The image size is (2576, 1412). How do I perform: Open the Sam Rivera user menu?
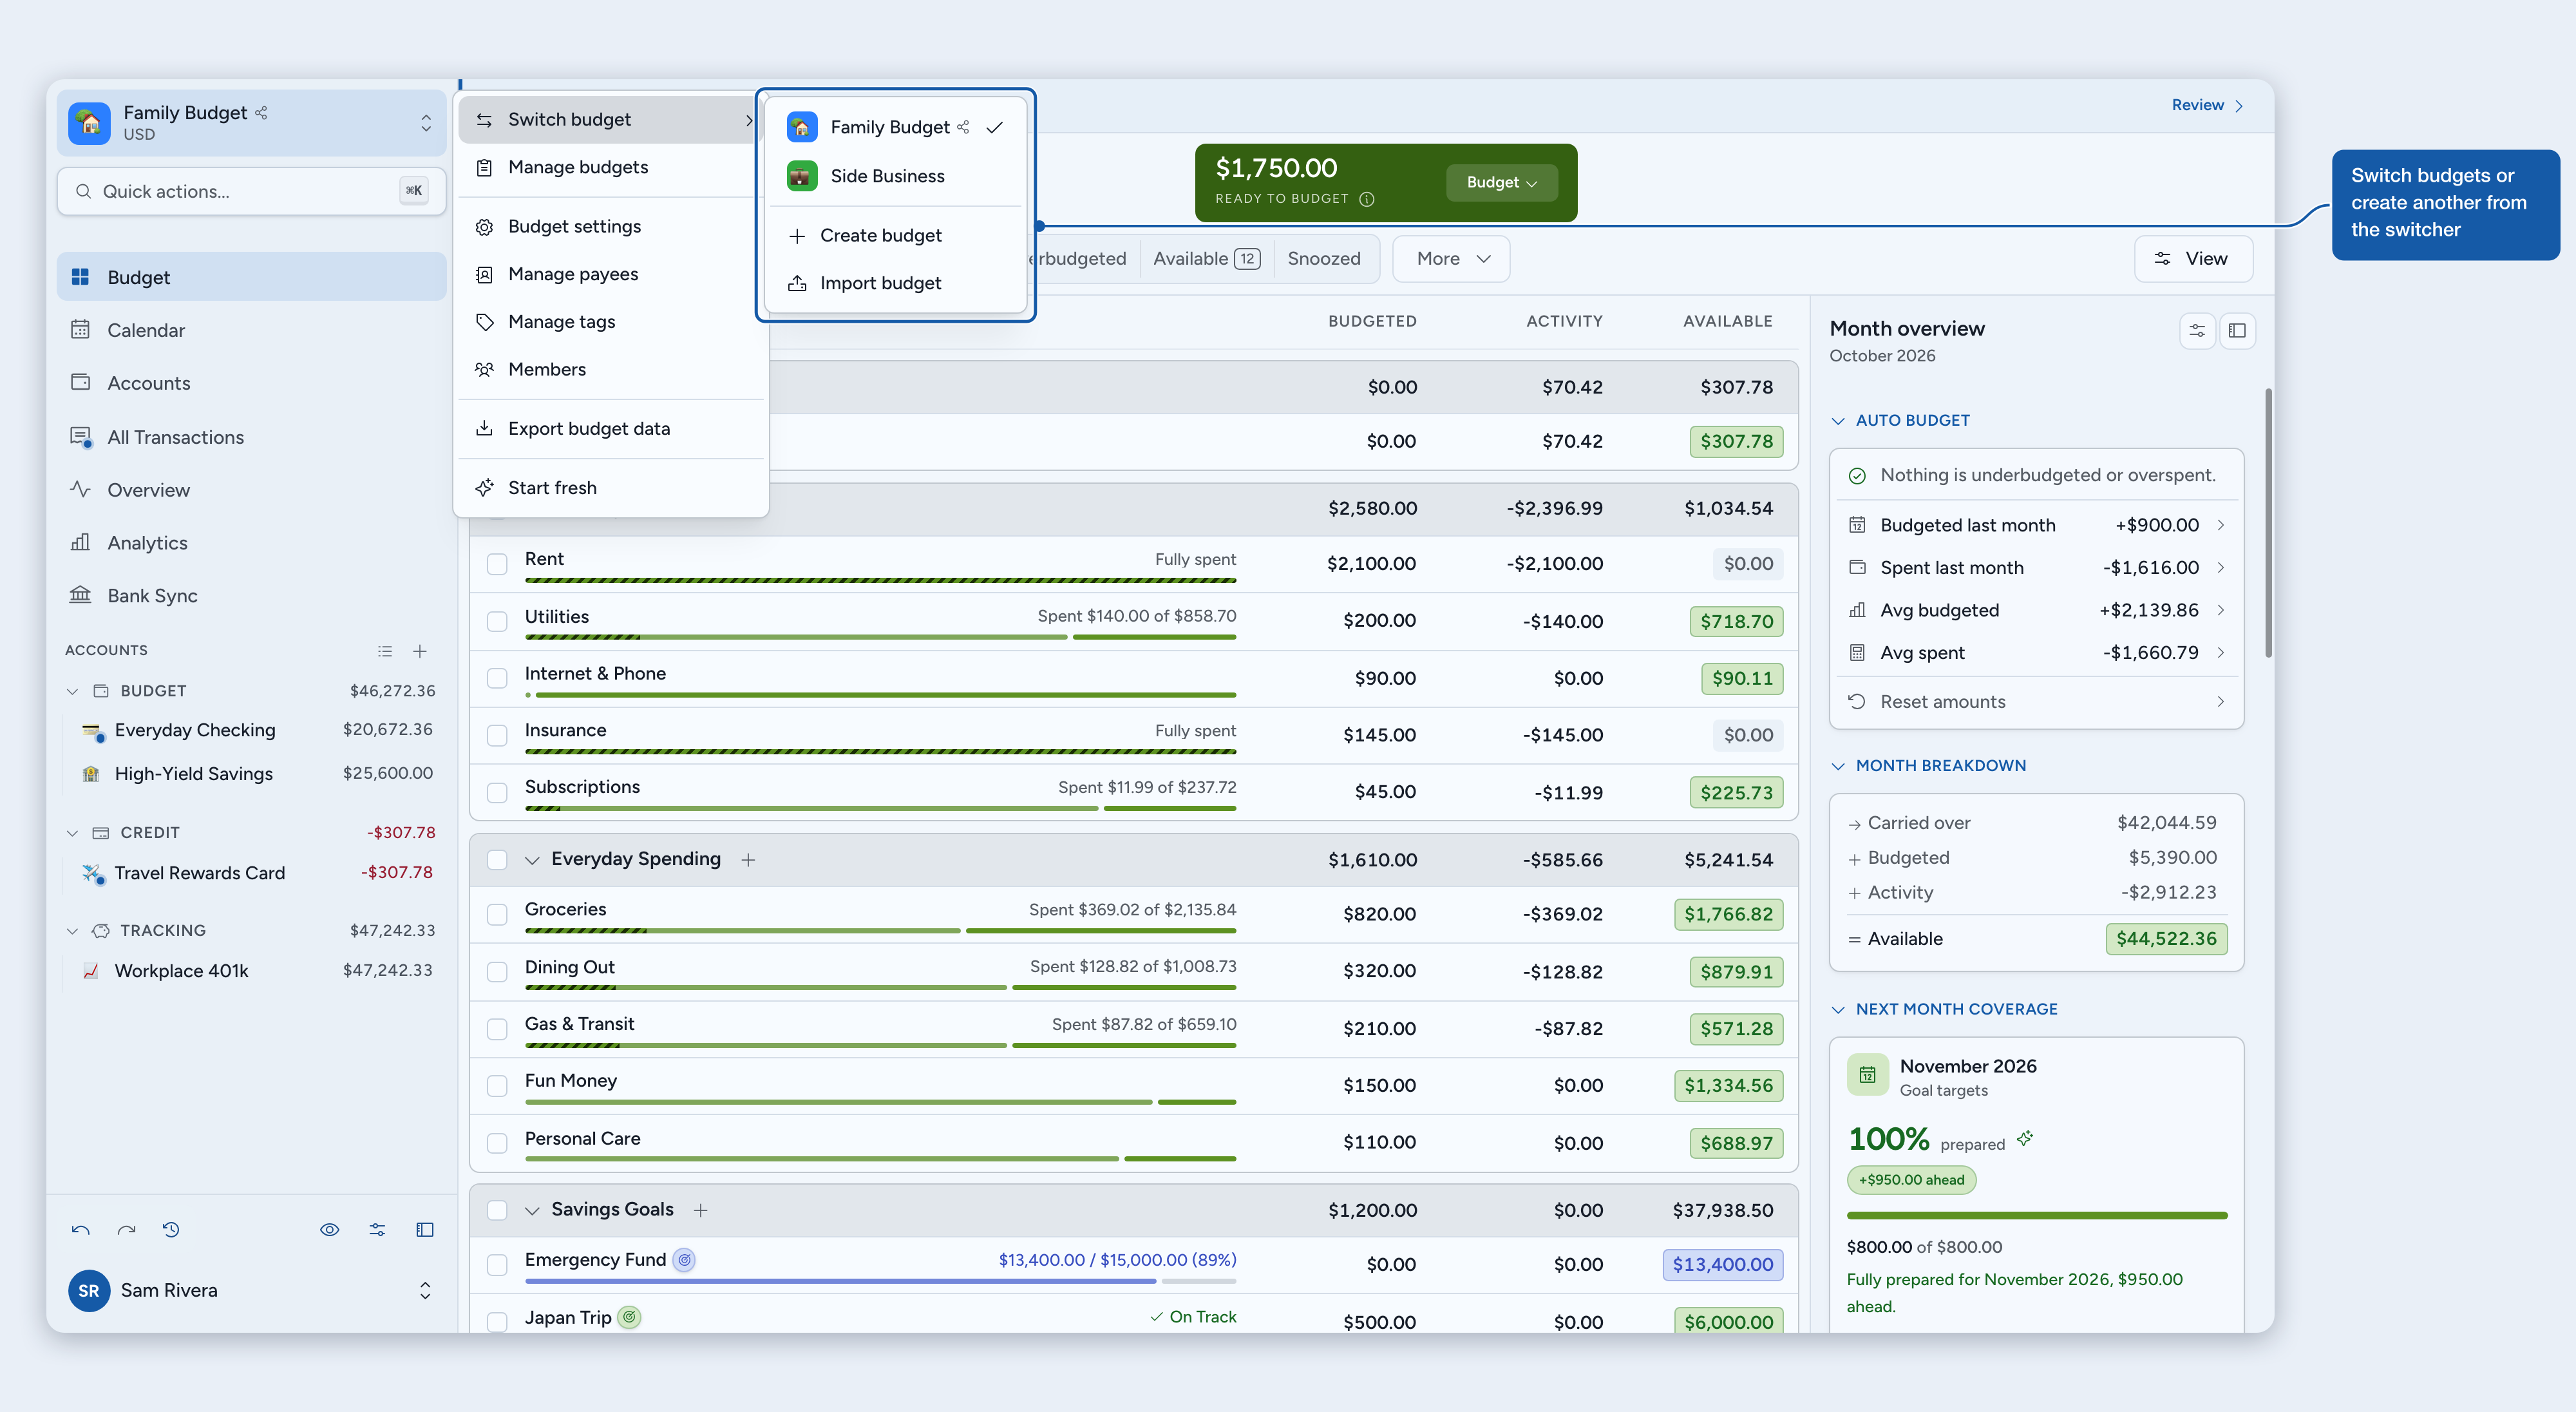pos(252,1290)
